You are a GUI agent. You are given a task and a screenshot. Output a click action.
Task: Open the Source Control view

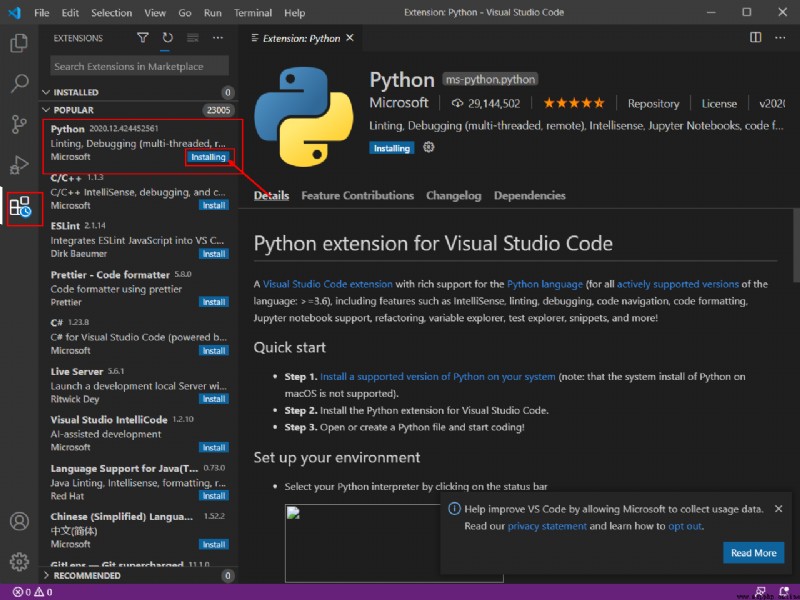pyautogui.click(x=19, y=124)
